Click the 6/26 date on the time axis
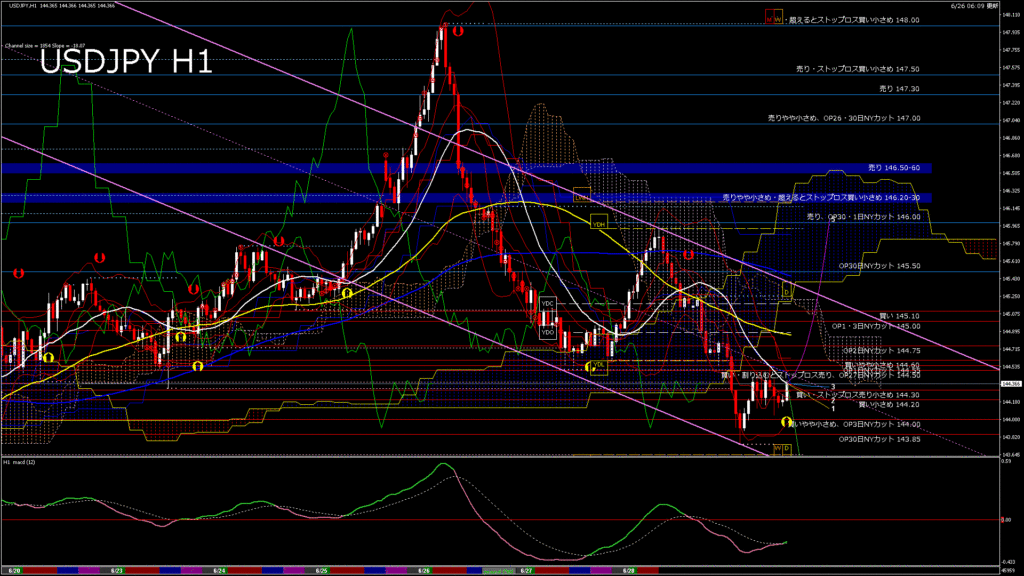 click(x=424, y=571)
